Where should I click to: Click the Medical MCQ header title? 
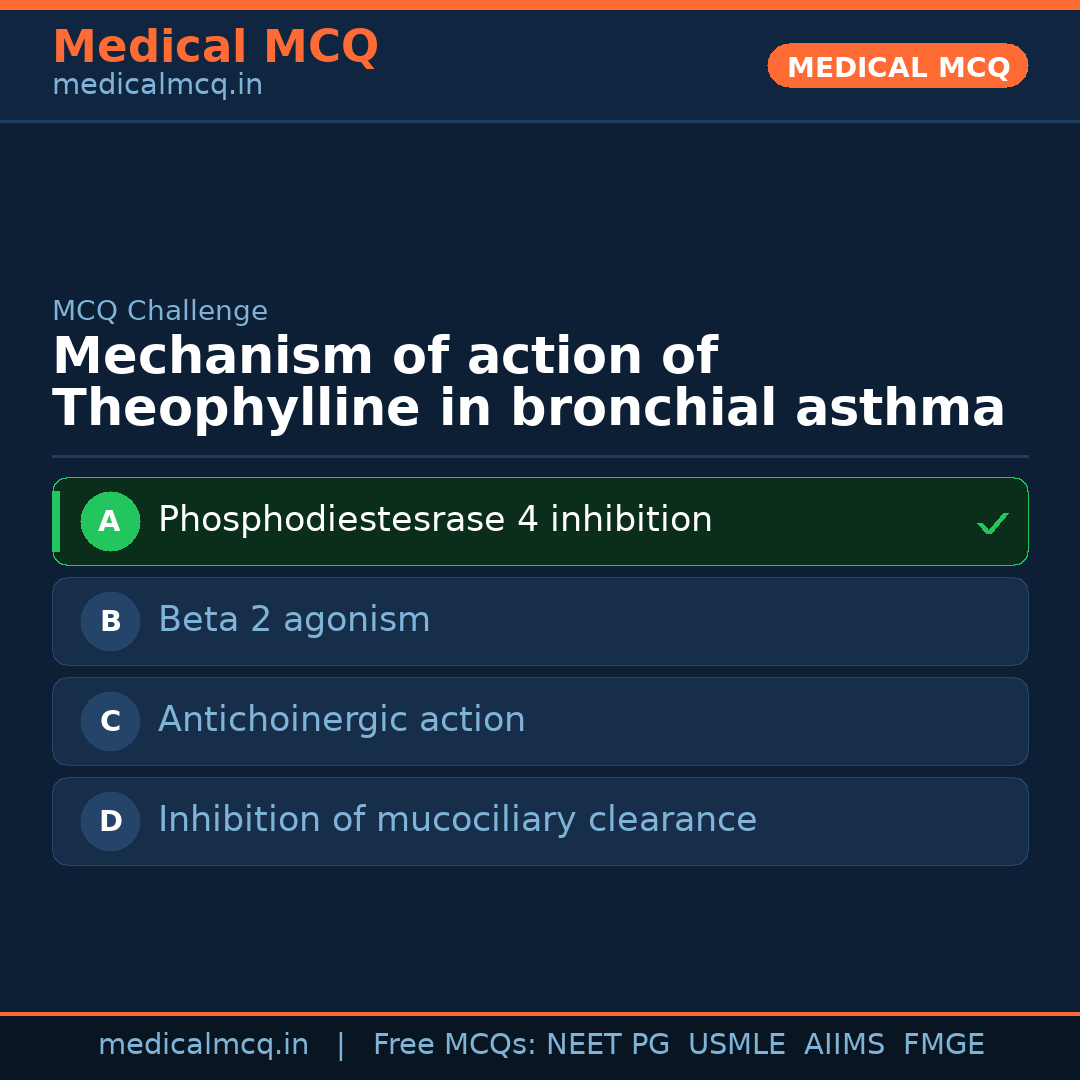pos(215,46)
